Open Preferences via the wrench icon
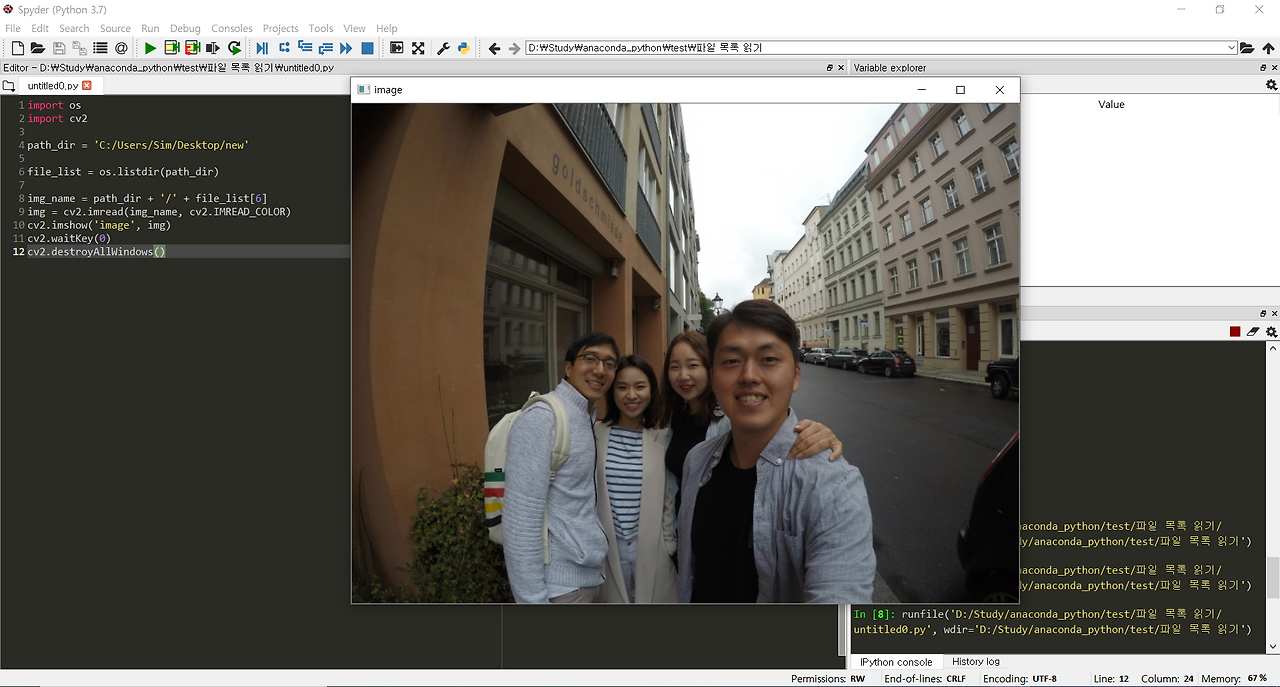1280x687 pixels. click(443, 48)
